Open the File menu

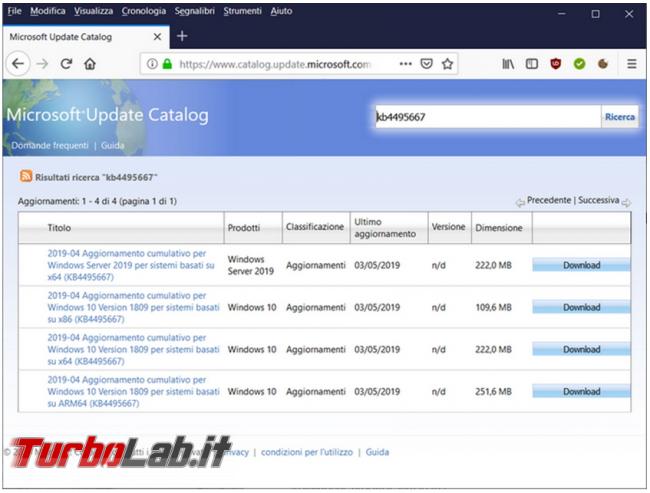click(x=15, y=11)
